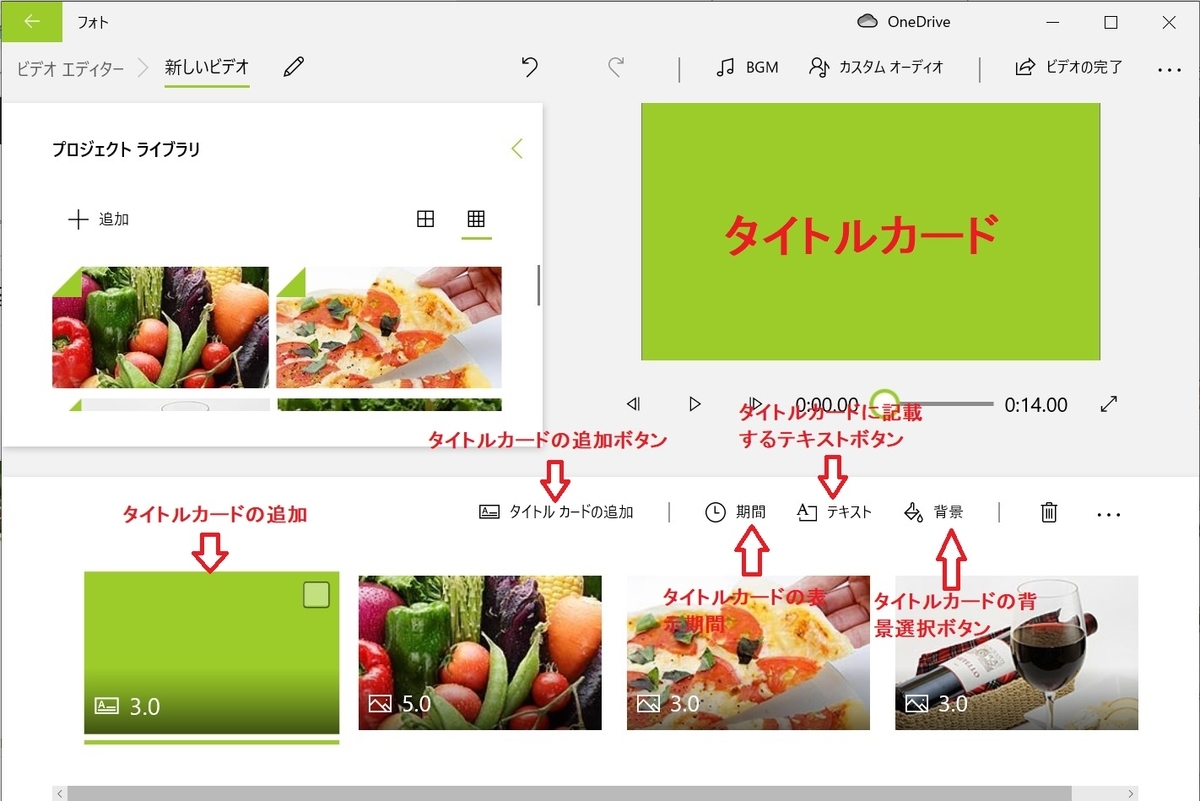Expand preview to fullscreen with the arrows icon
The height and width of the screenshot is (801, 1200).
1108,404
